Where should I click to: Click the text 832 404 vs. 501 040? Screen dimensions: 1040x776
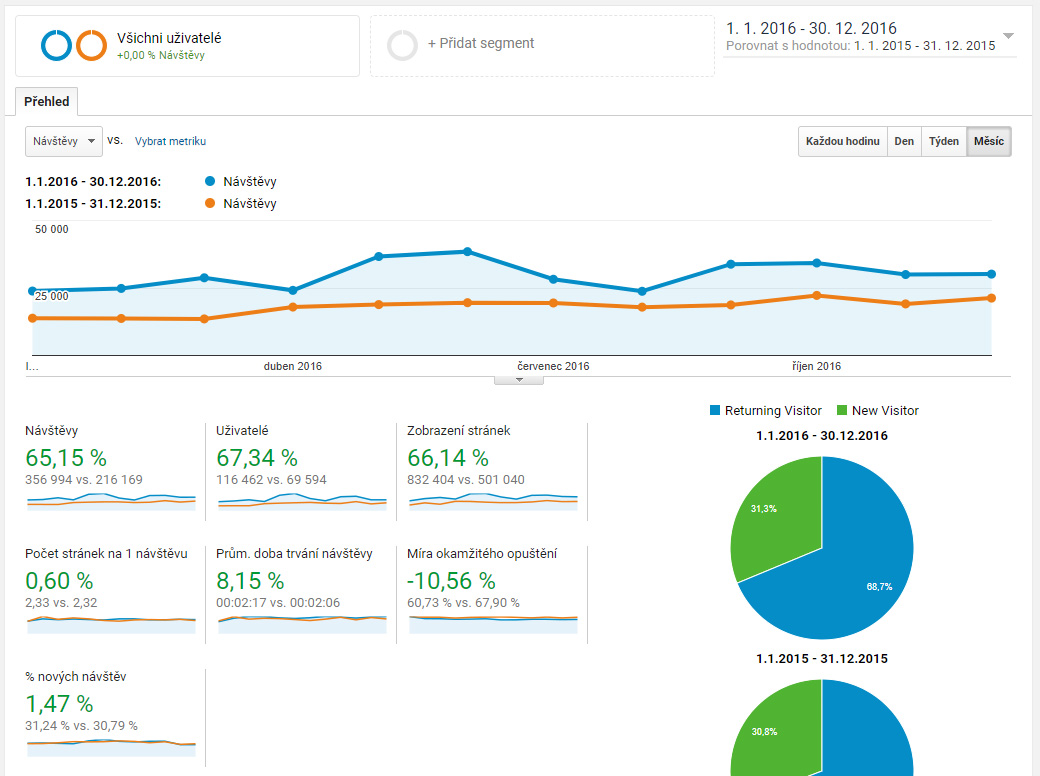pos(466,480)
